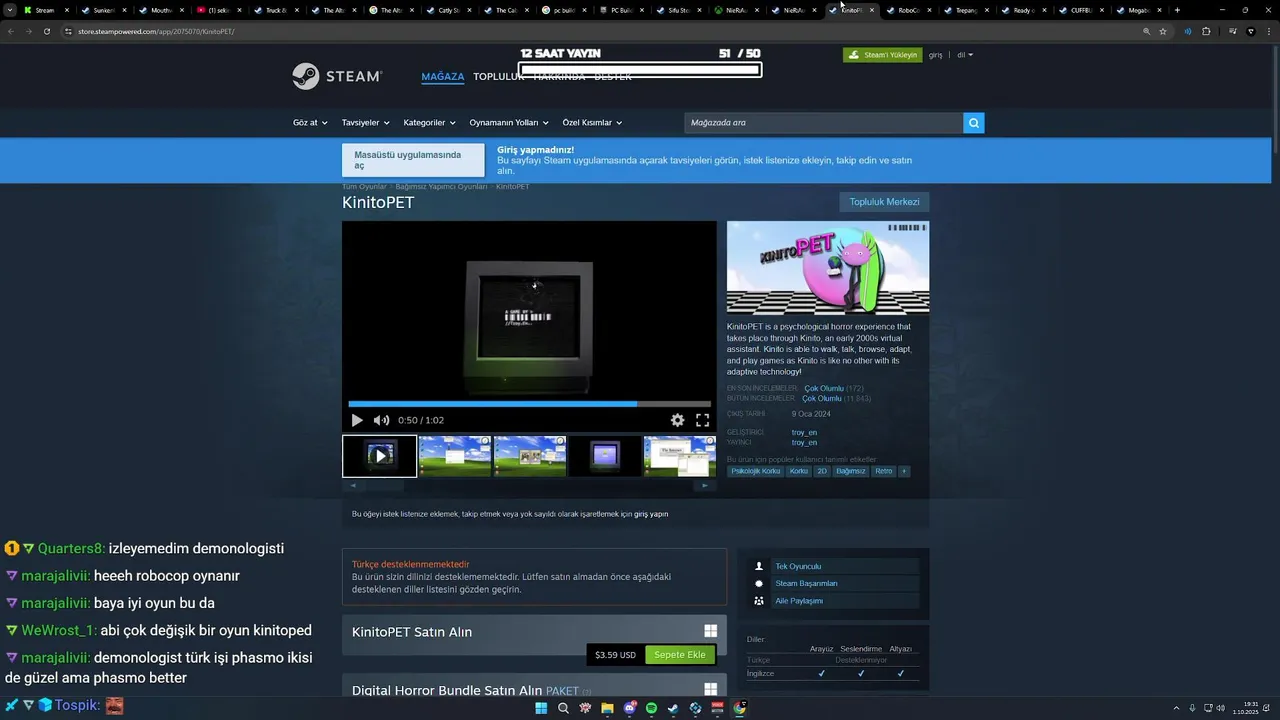Open the TOPLULUK menu item
The image size is (1280, 720).
pos(499,76)
